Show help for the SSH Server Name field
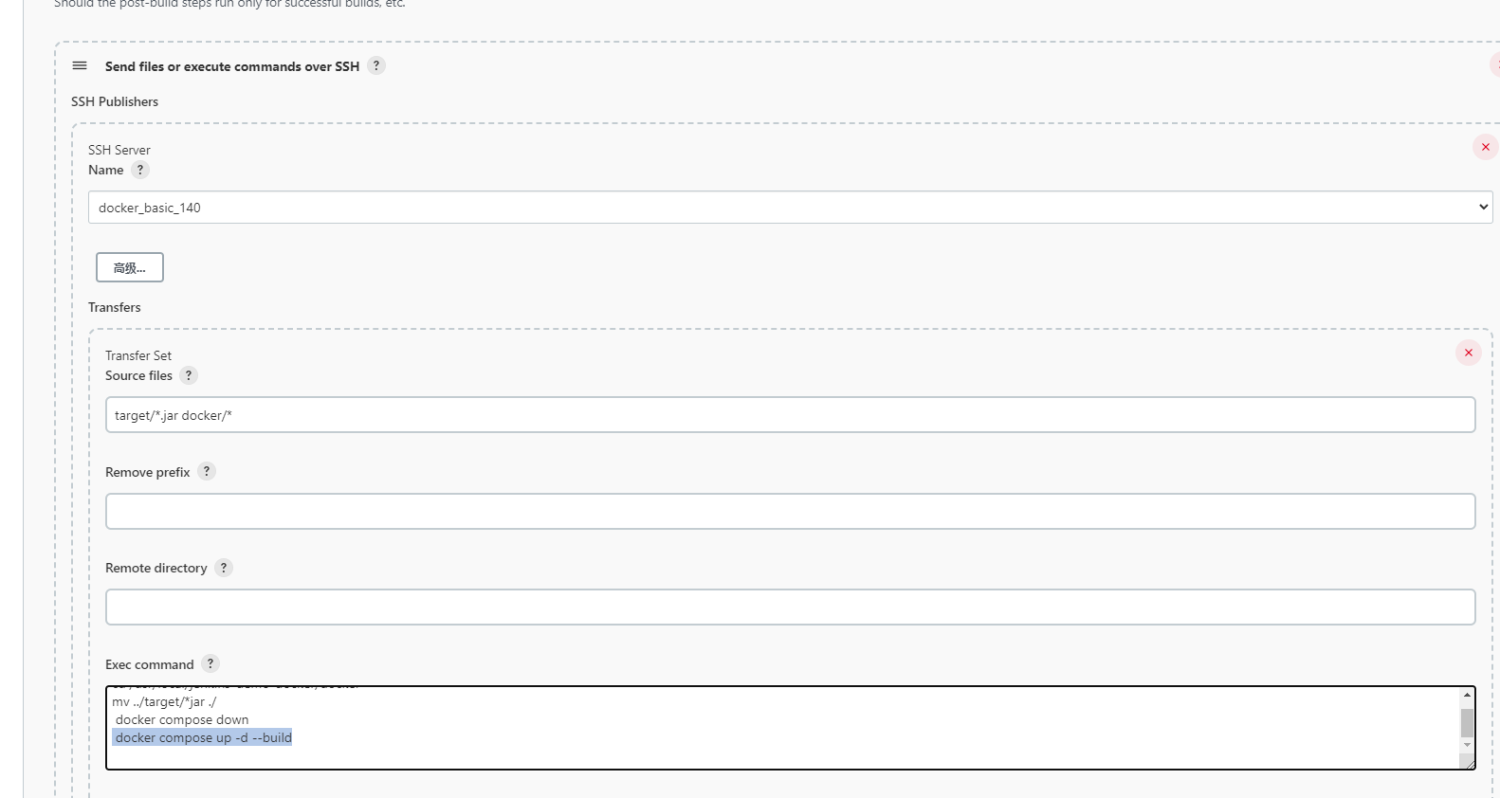The height and width of the screenshot is (798, 1500). [140, 170]
